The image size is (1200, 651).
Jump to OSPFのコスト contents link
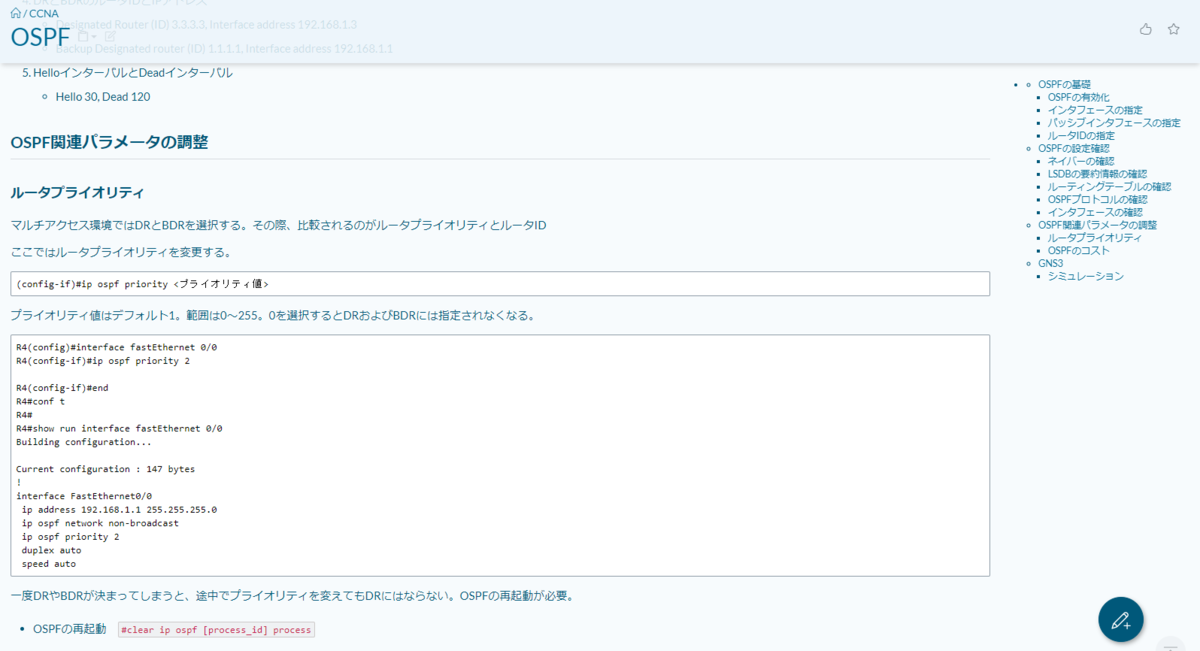pos(1079,251)
